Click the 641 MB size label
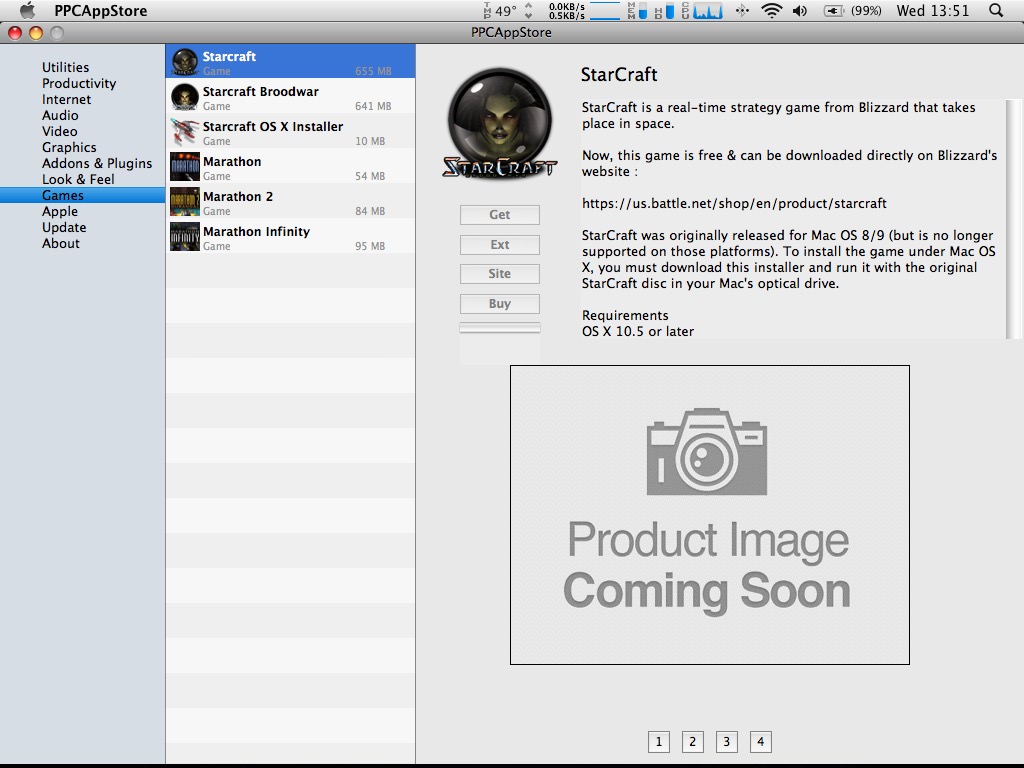1024x768 pixels. point(374,106)
